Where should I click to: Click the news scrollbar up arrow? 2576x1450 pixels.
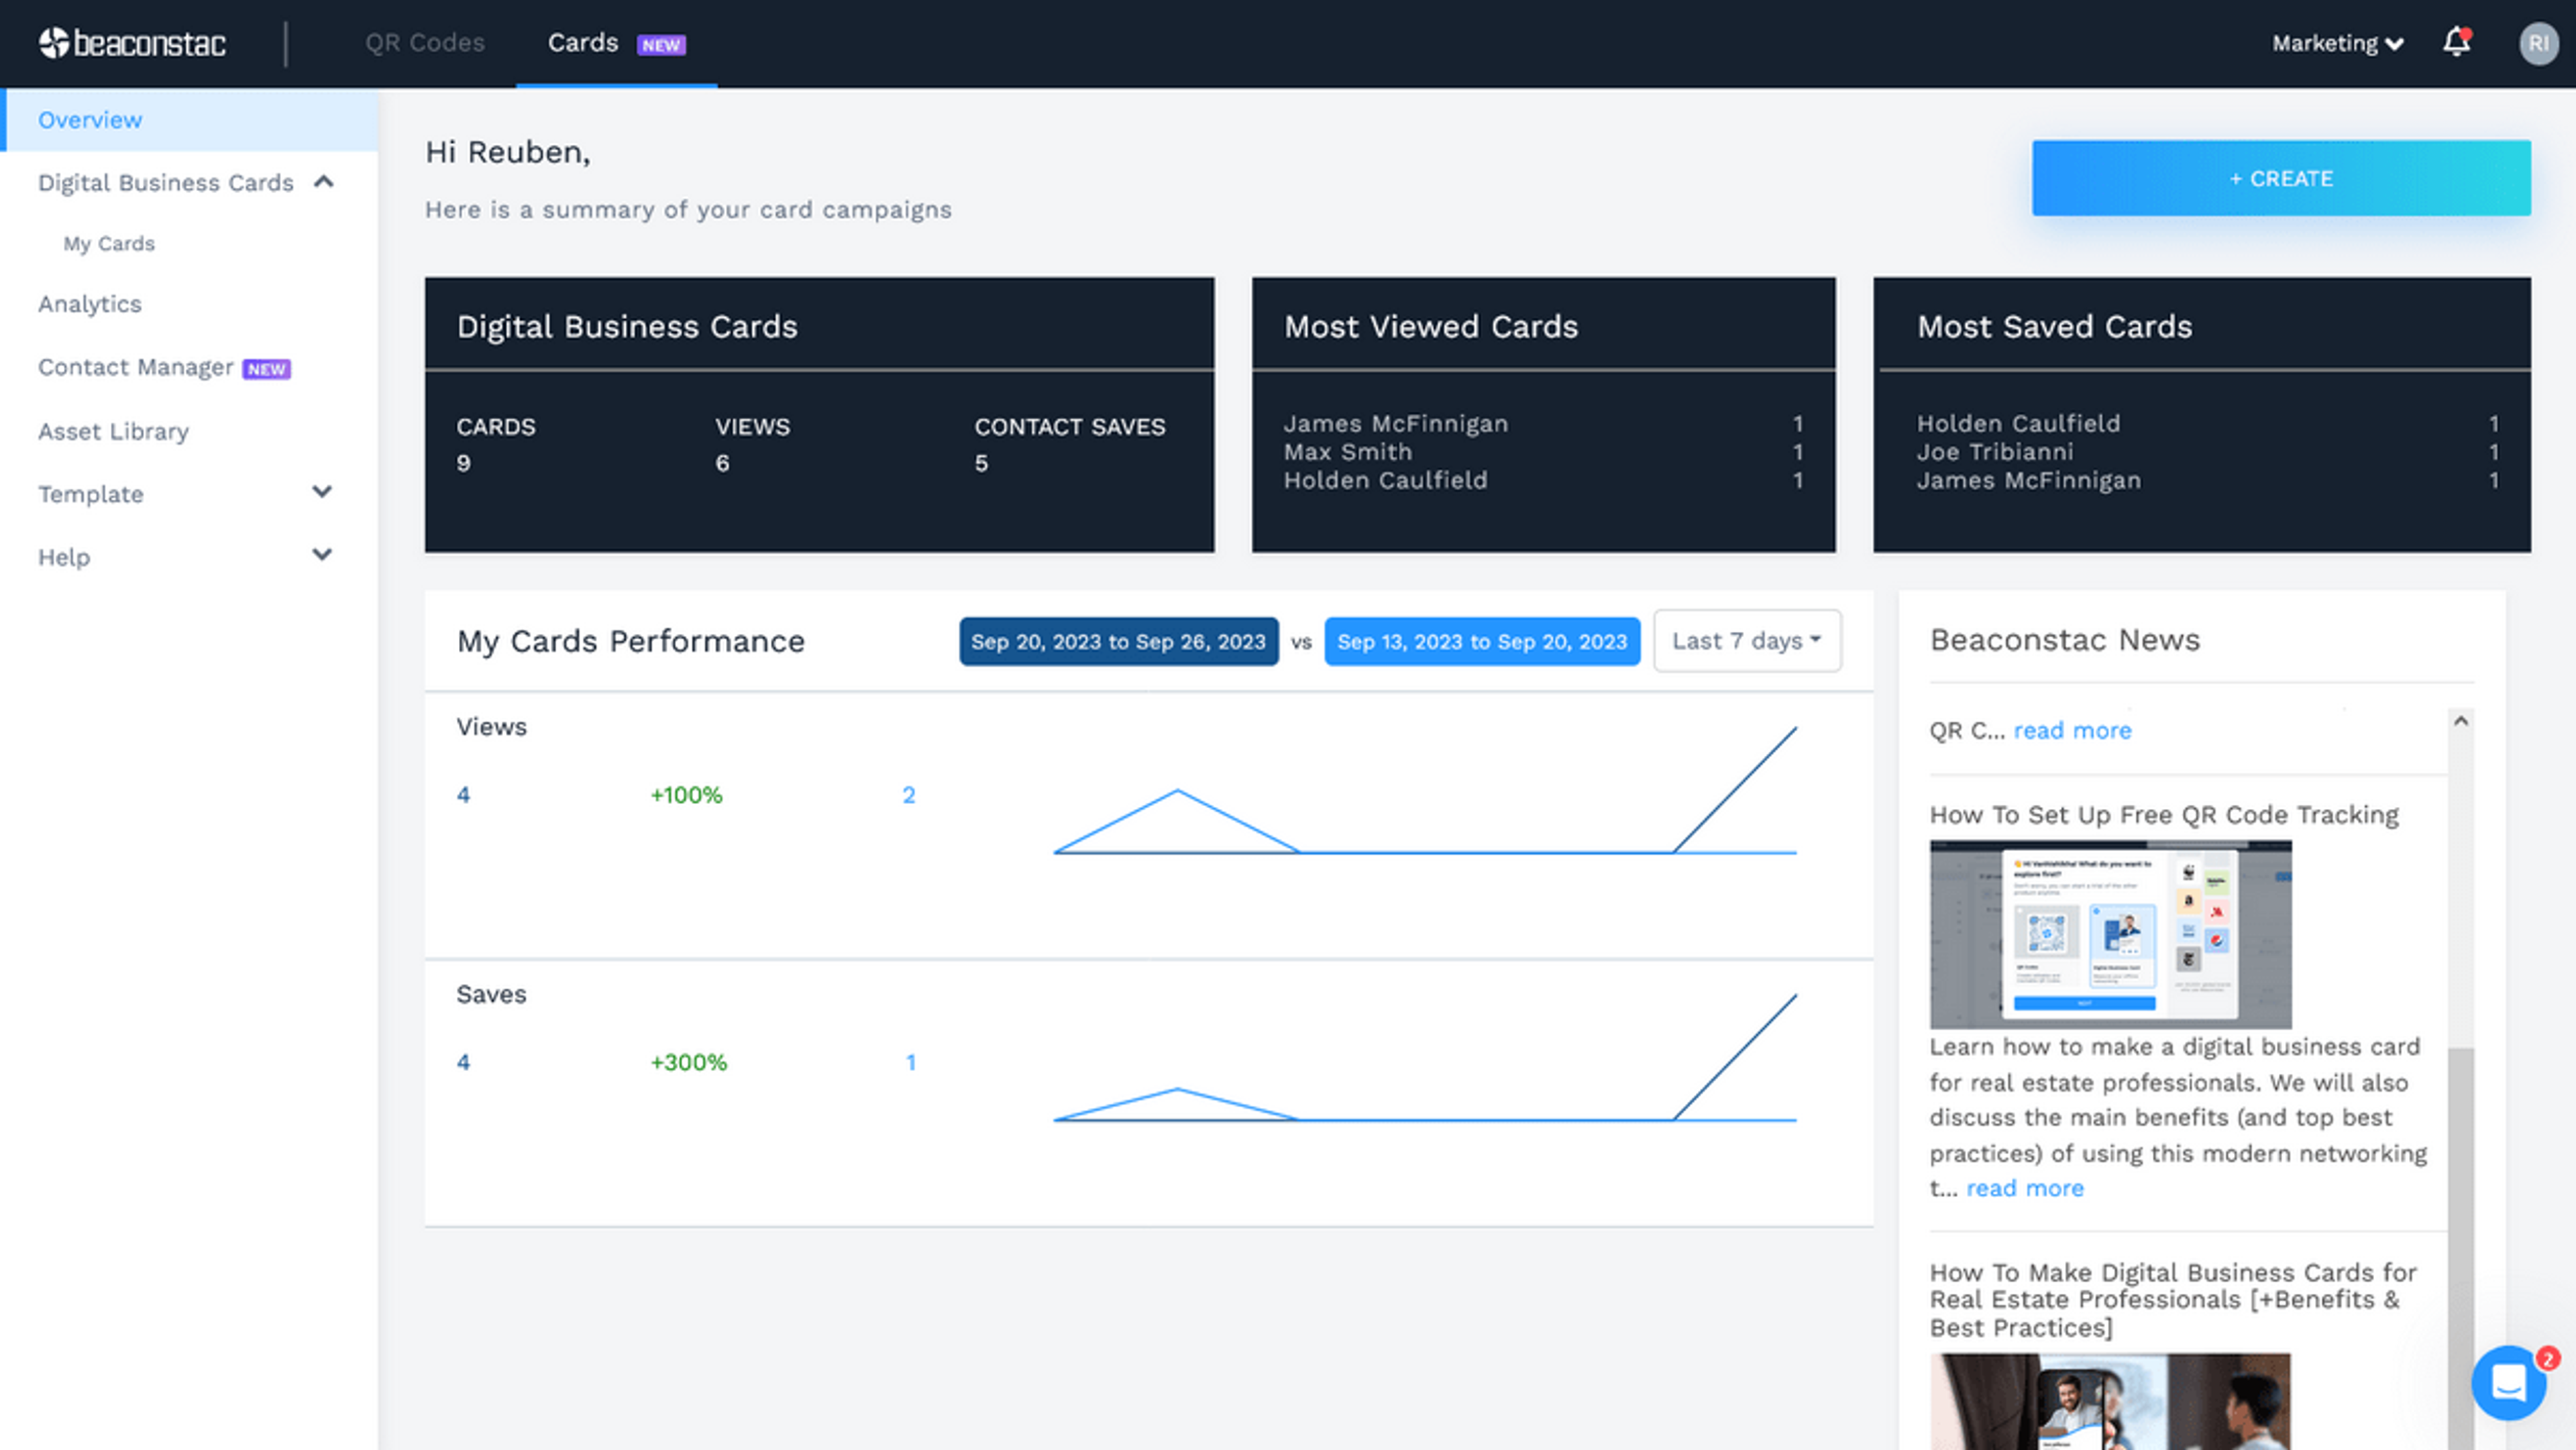pyautogui.click(x=2461, y=721)
